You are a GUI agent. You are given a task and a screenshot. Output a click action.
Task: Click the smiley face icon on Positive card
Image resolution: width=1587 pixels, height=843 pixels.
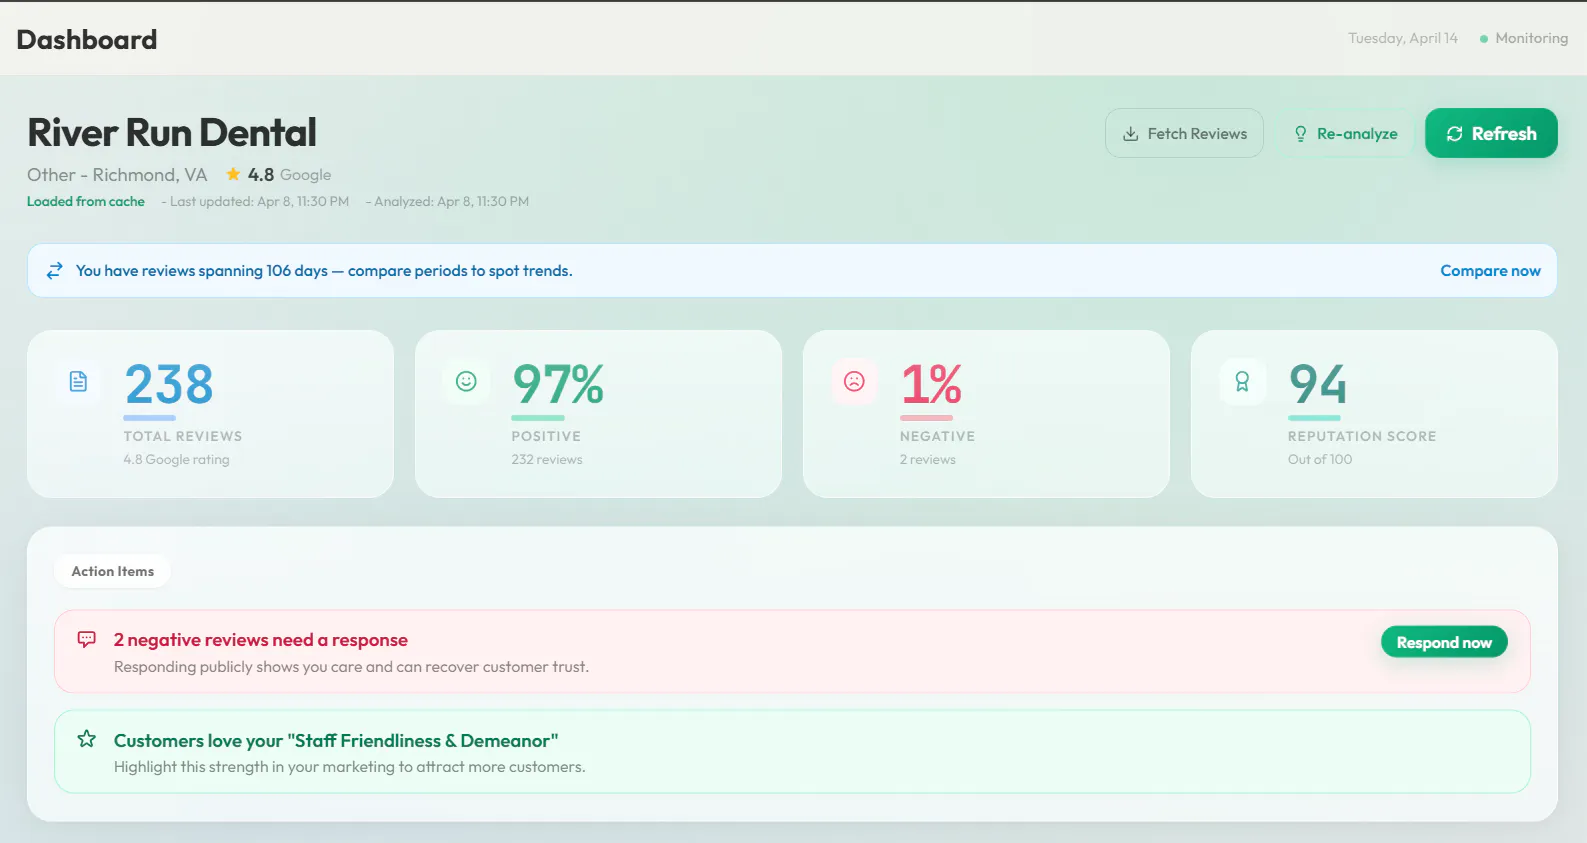[466, 381]
